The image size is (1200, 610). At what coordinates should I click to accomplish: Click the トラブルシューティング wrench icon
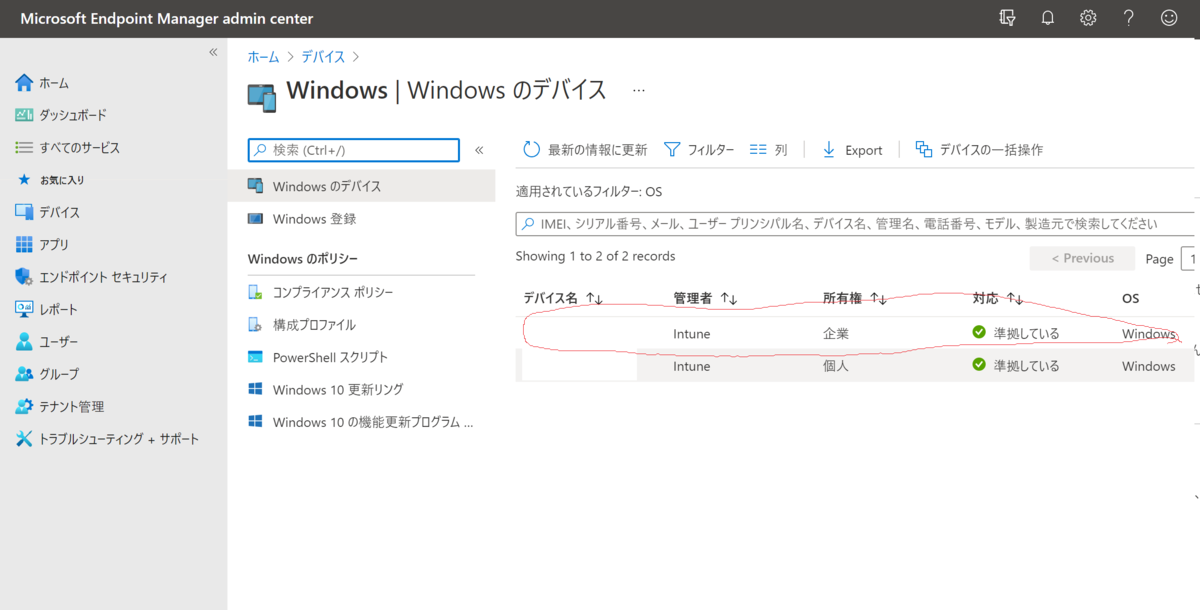pyautogui.click(x=24, y=439)
